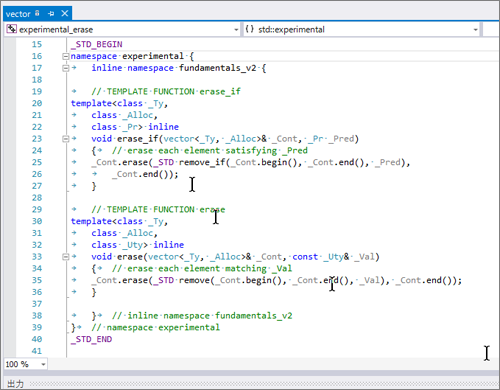Click _STD remove_if call on line 25
This screenshot has height=390, width=500.
tap(189, 162)
